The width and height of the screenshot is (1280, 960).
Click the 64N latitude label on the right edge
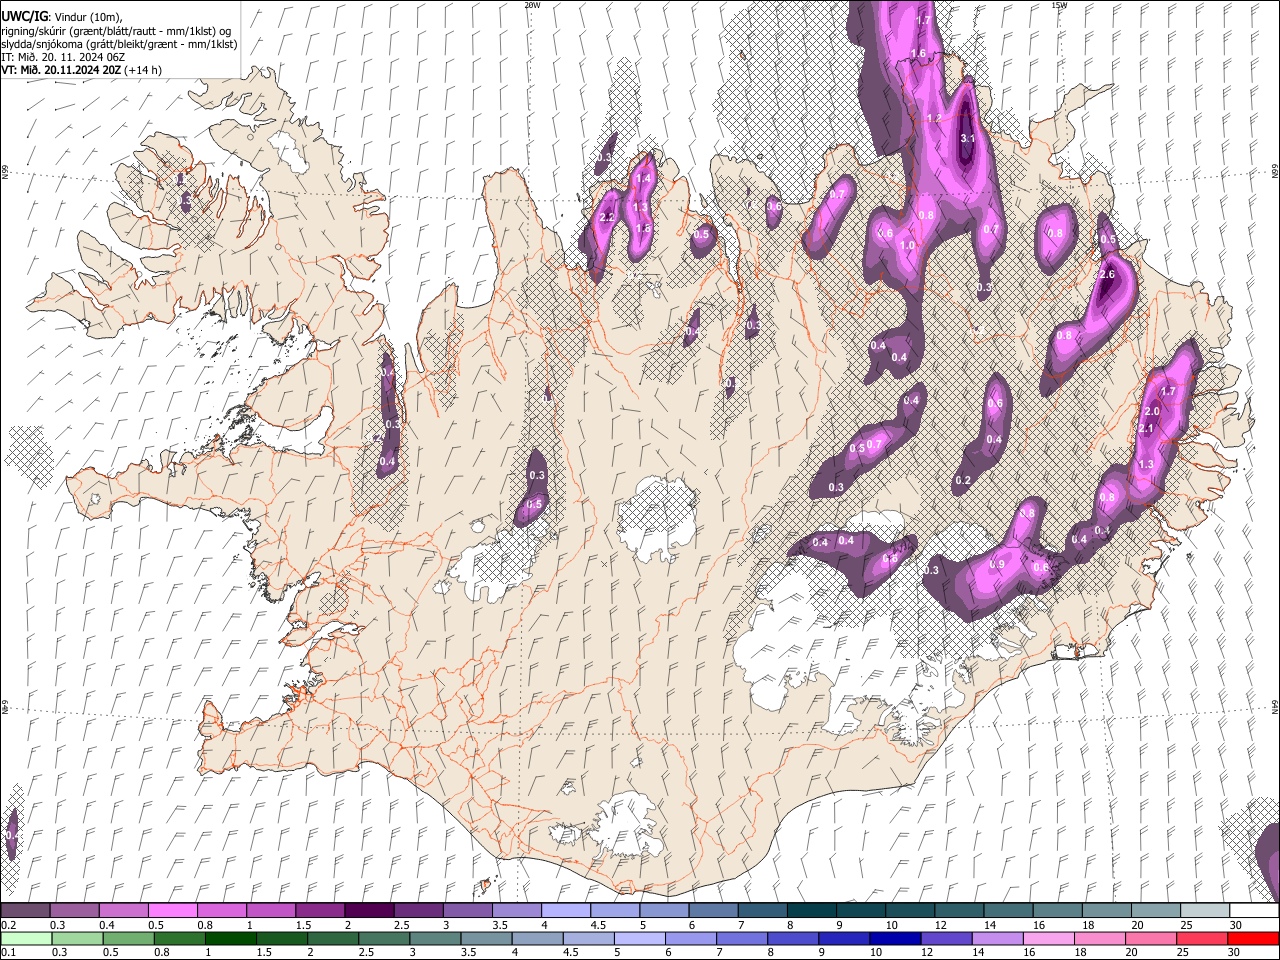click(1274, 706)
